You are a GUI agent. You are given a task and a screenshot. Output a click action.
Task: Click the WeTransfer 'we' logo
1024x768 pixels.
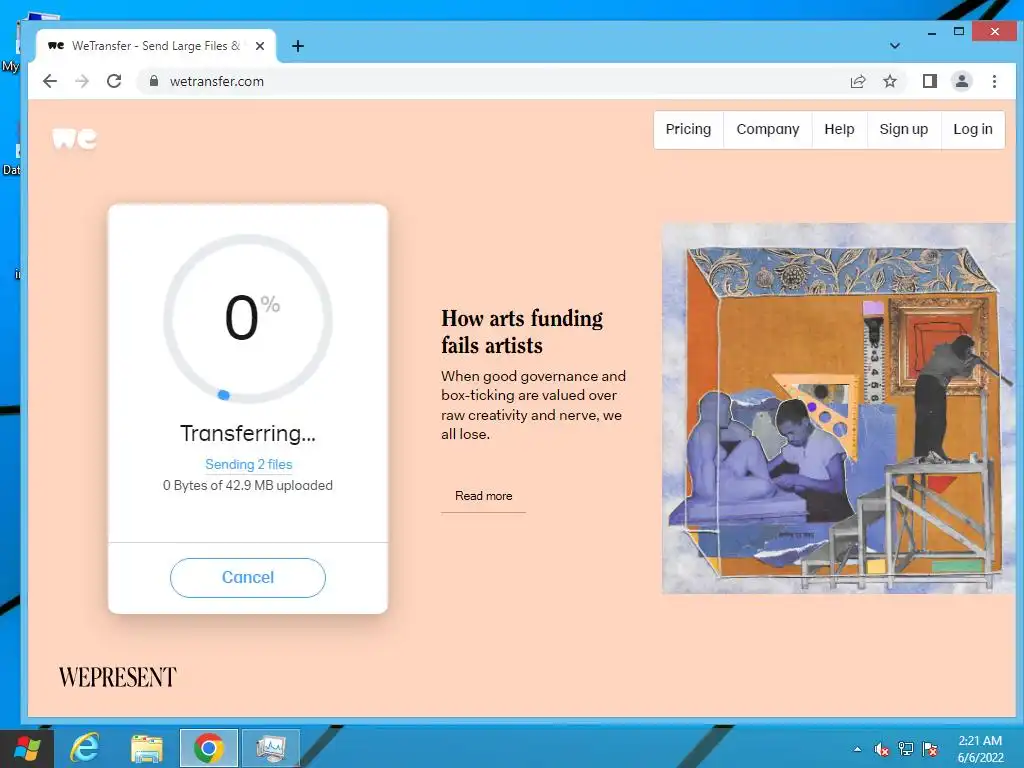(x=74, y=138)
